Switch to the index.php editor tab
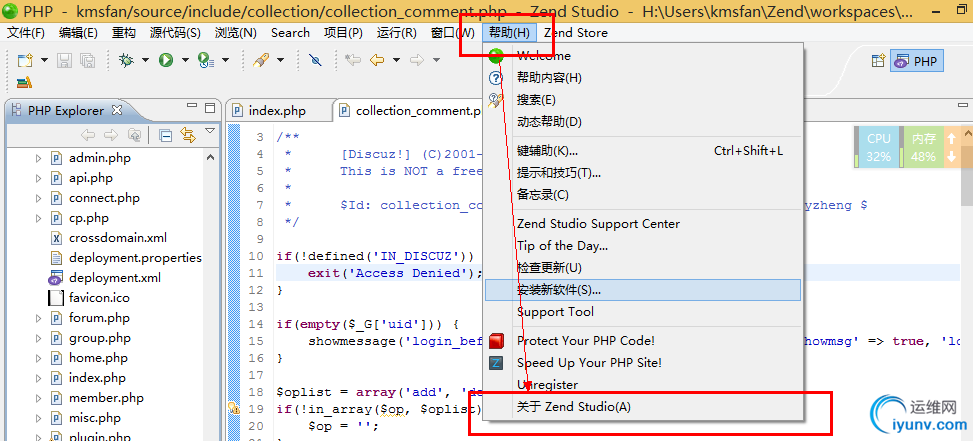Viewport: 973px width, 441px height. click(277, 111)
